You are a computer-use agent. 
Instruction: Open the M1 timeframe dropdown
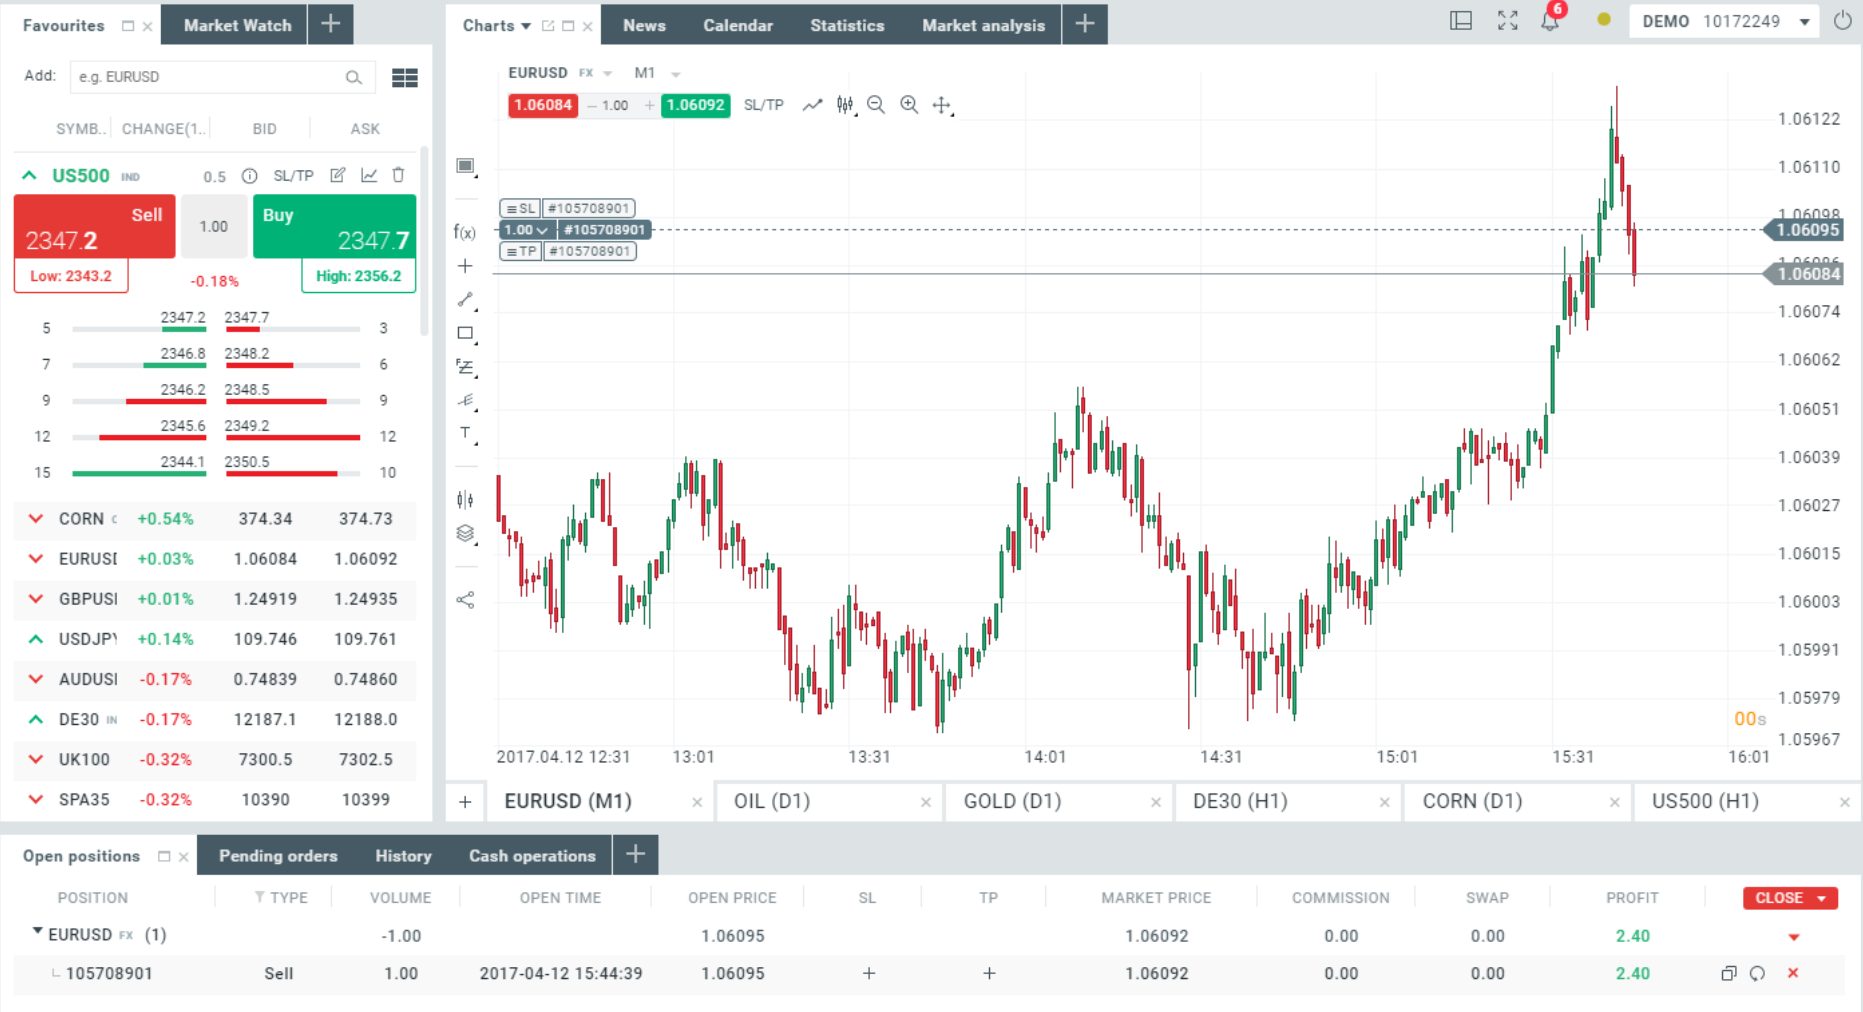pyautogui.click(x=656, y=73)
